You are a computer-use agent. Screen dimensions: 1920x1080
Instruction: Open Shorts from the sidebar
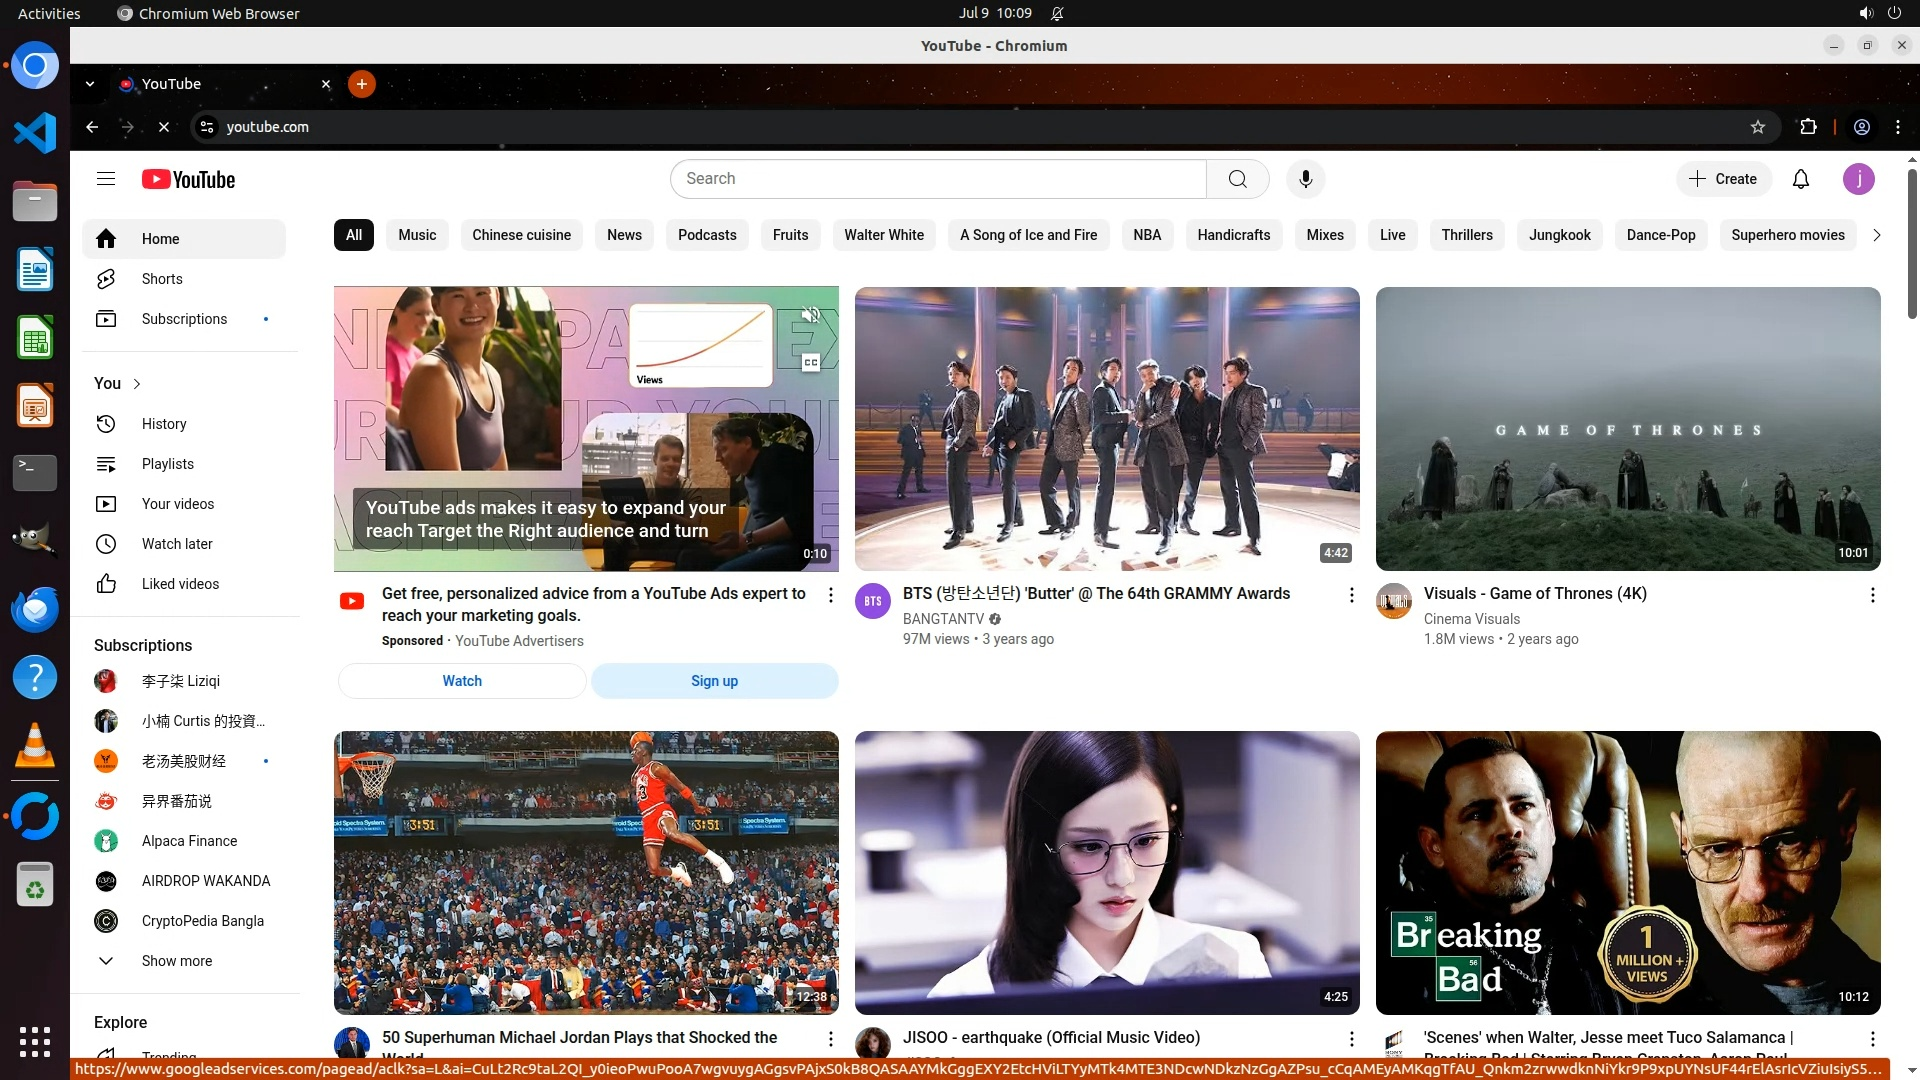click(161, 279)
